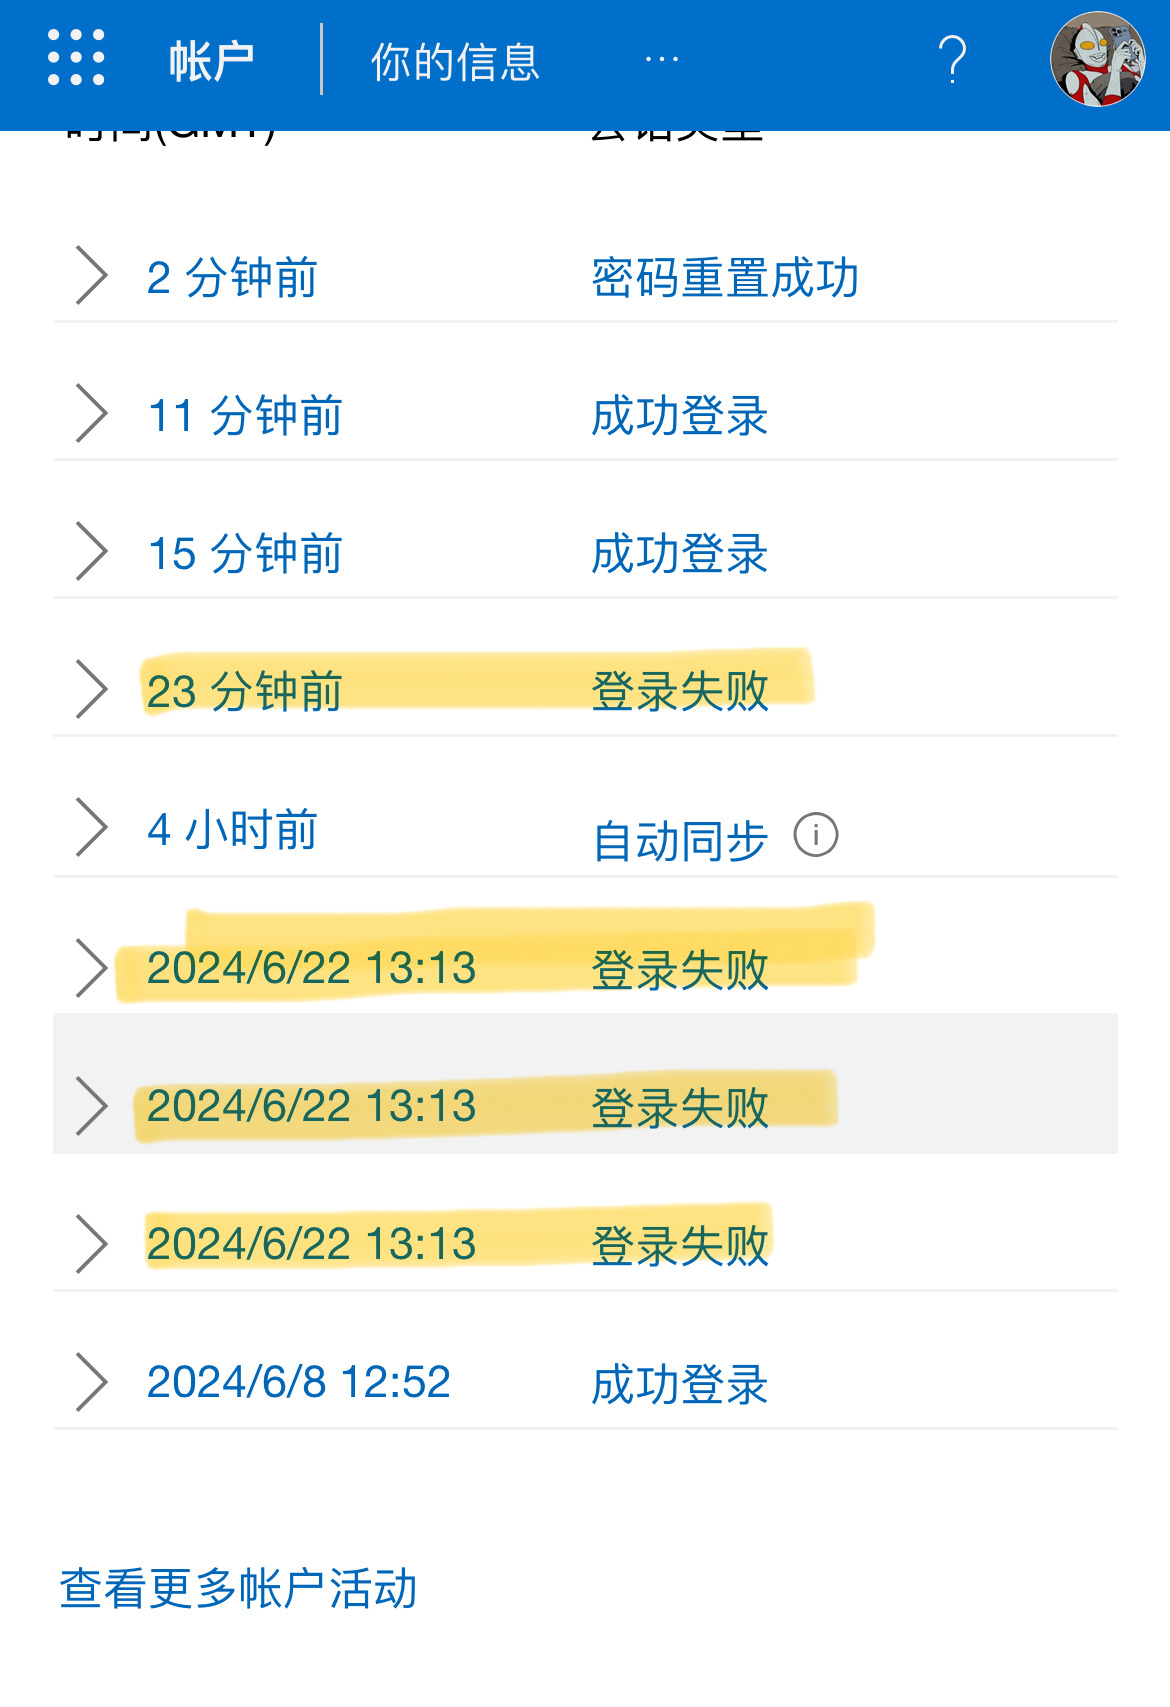This screenshot has width=1170, height=1707.
Task: Click the help question mark icon
Action: [x=952, y=60]
